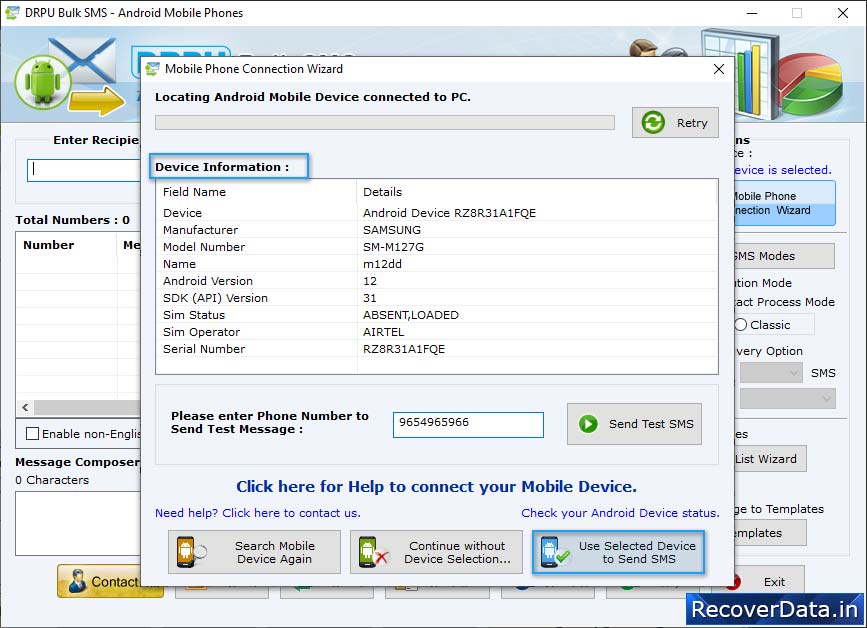Click Need help contact us link
The image size is (867, 628).
(x=258, y=513)
